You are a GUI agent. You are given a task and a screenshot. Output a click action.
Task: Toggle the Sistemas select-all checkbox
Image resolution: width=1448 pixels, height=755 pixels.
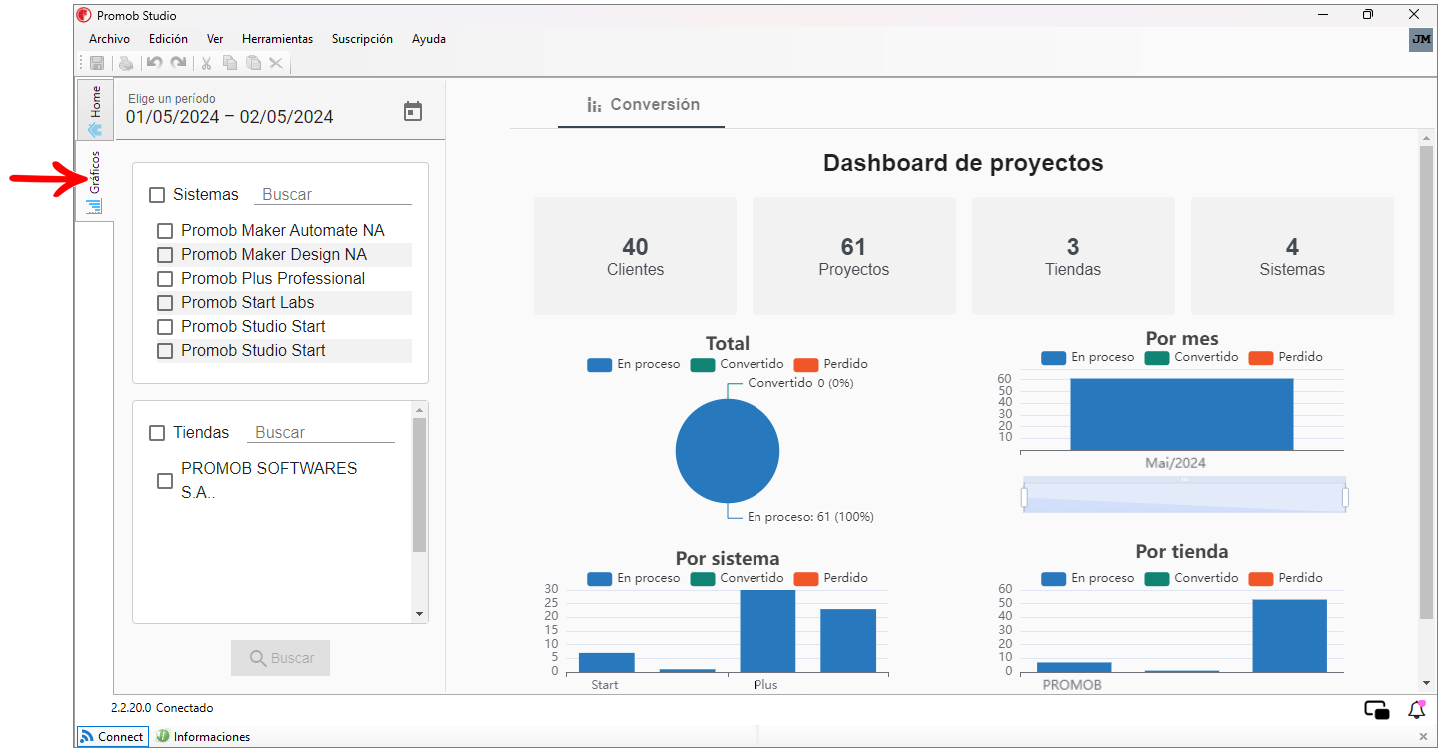157,195
